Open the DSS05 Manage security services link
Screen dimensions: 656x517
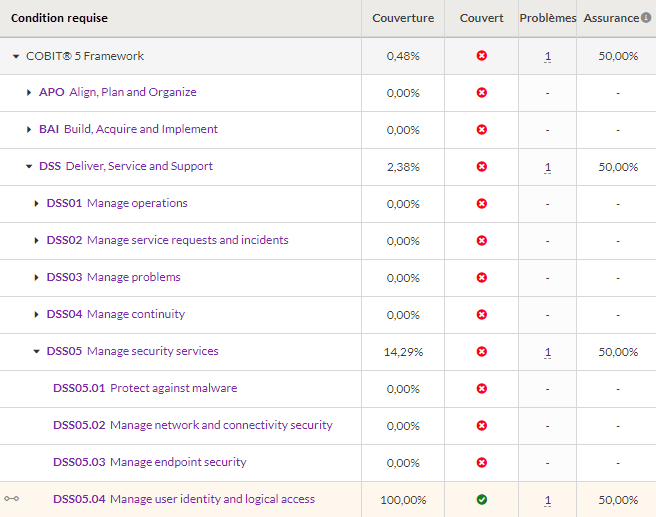pos(133,351)
